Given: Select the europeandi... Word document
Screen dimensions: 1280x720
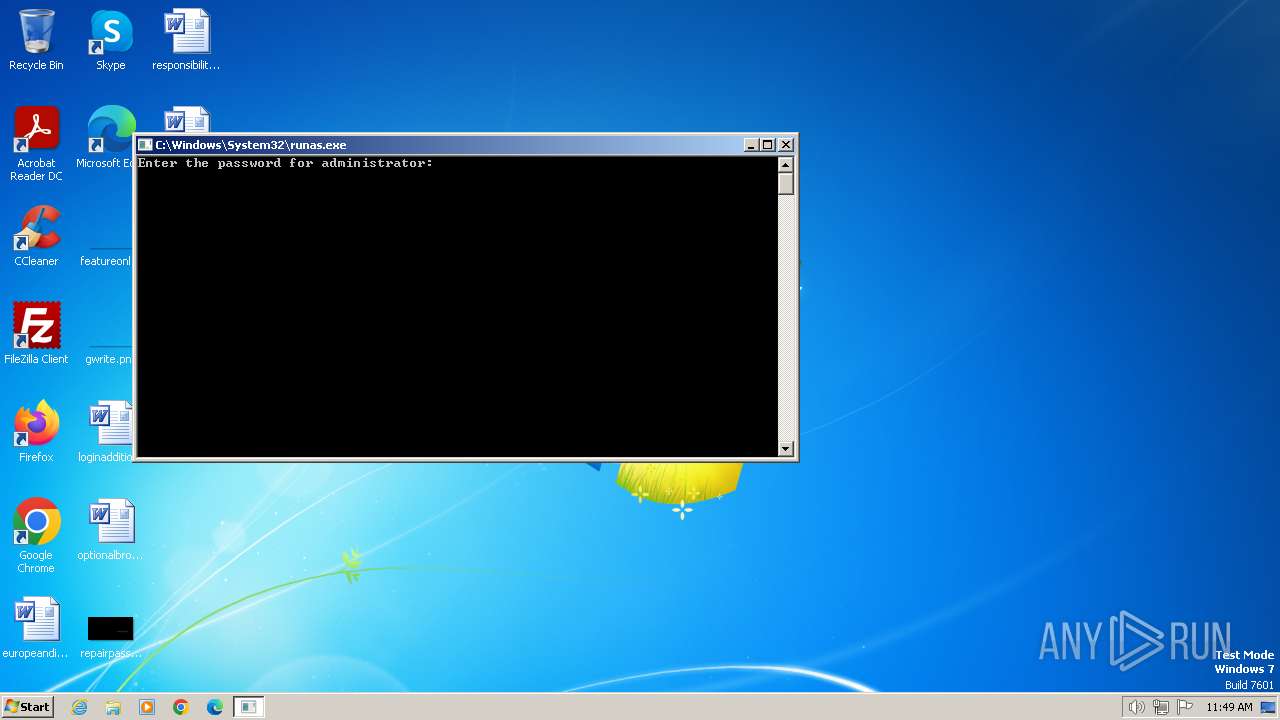Looking at the screenshot, I should 36,628.
